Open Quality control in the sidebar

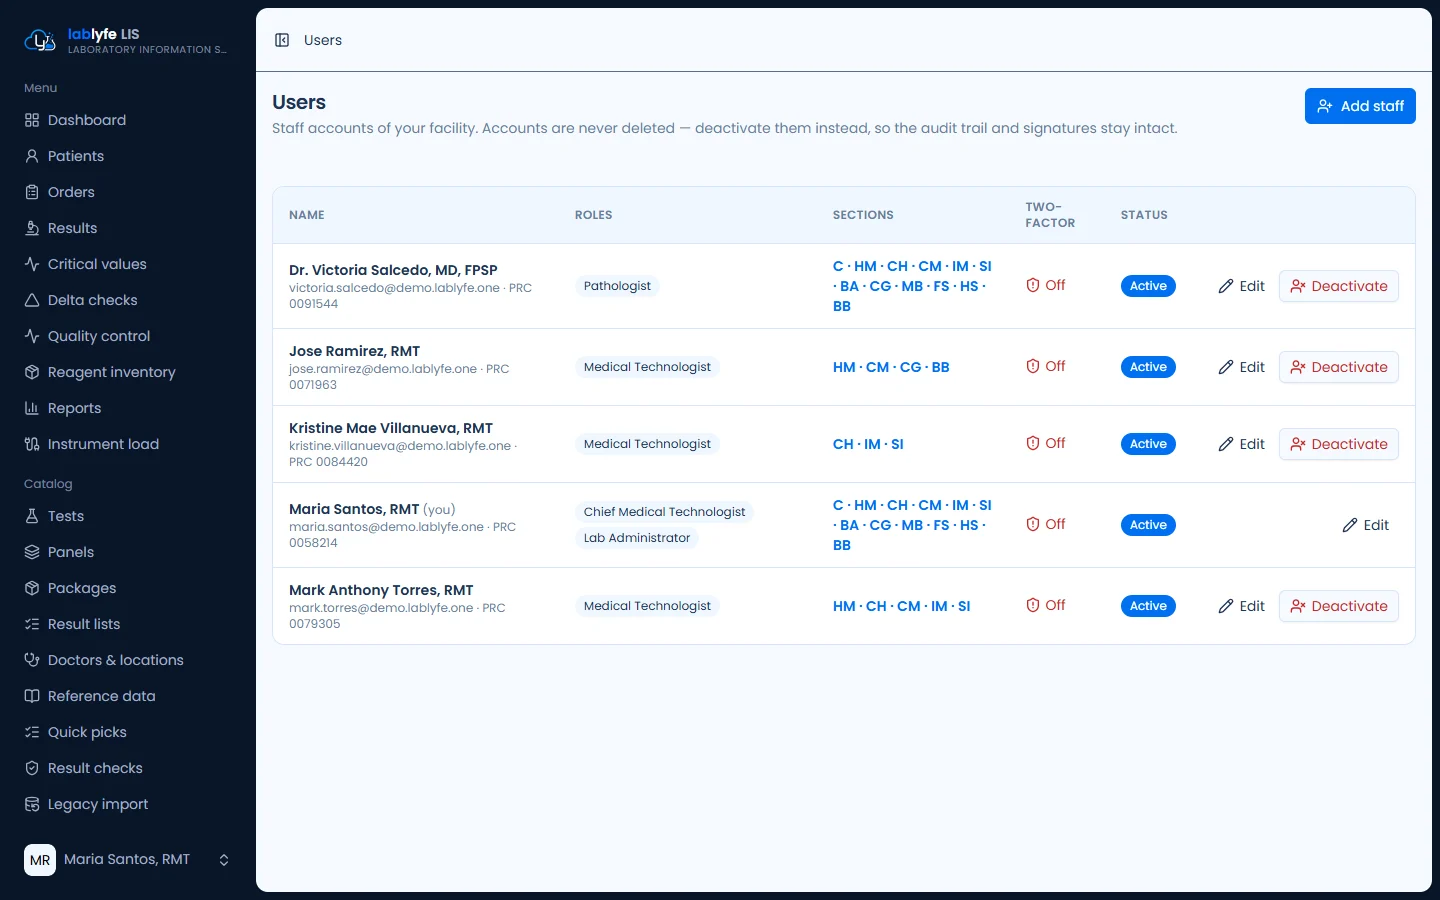128,336
